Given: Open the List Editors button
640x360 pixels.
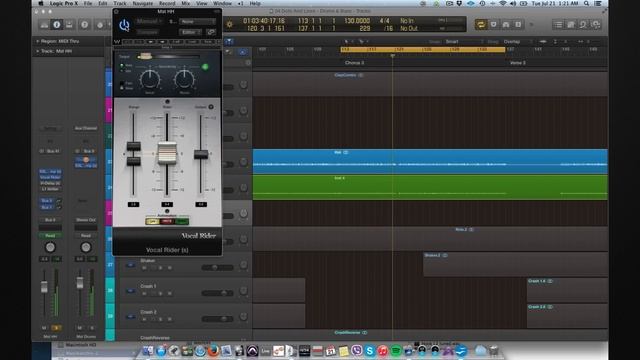Looking at the screenshot, I should pos(558,24).
